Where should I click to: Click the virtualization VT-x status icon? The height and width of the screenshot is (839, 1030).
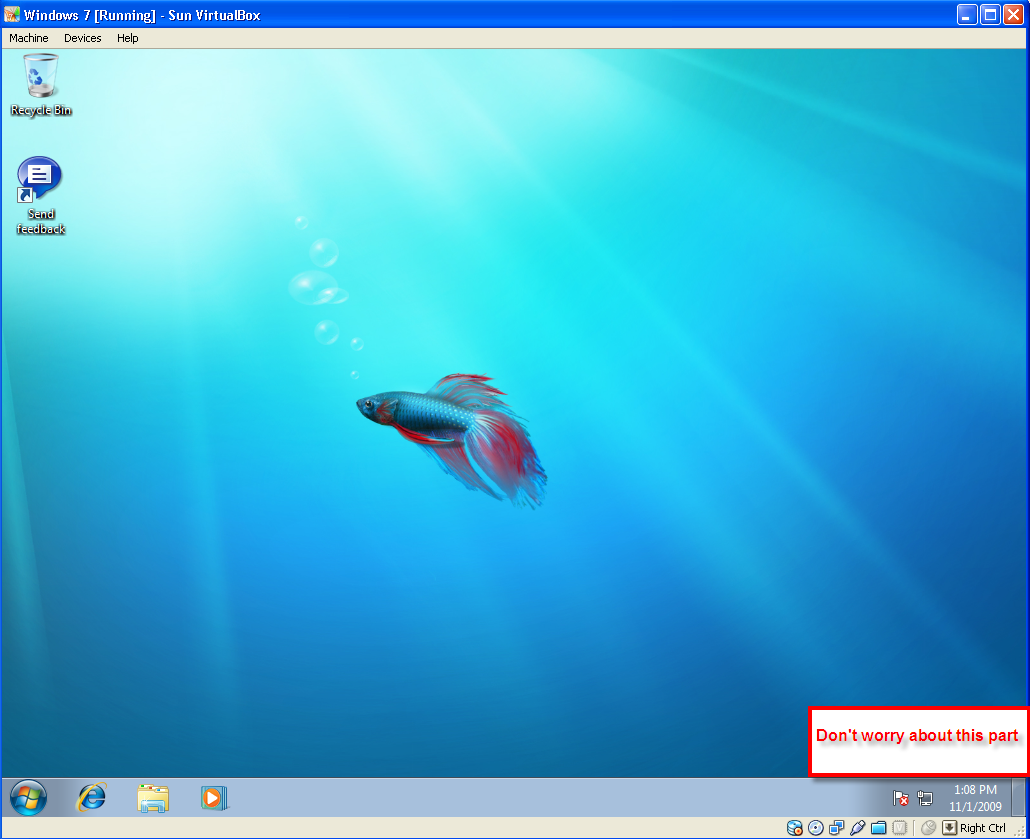click(899, 828)
